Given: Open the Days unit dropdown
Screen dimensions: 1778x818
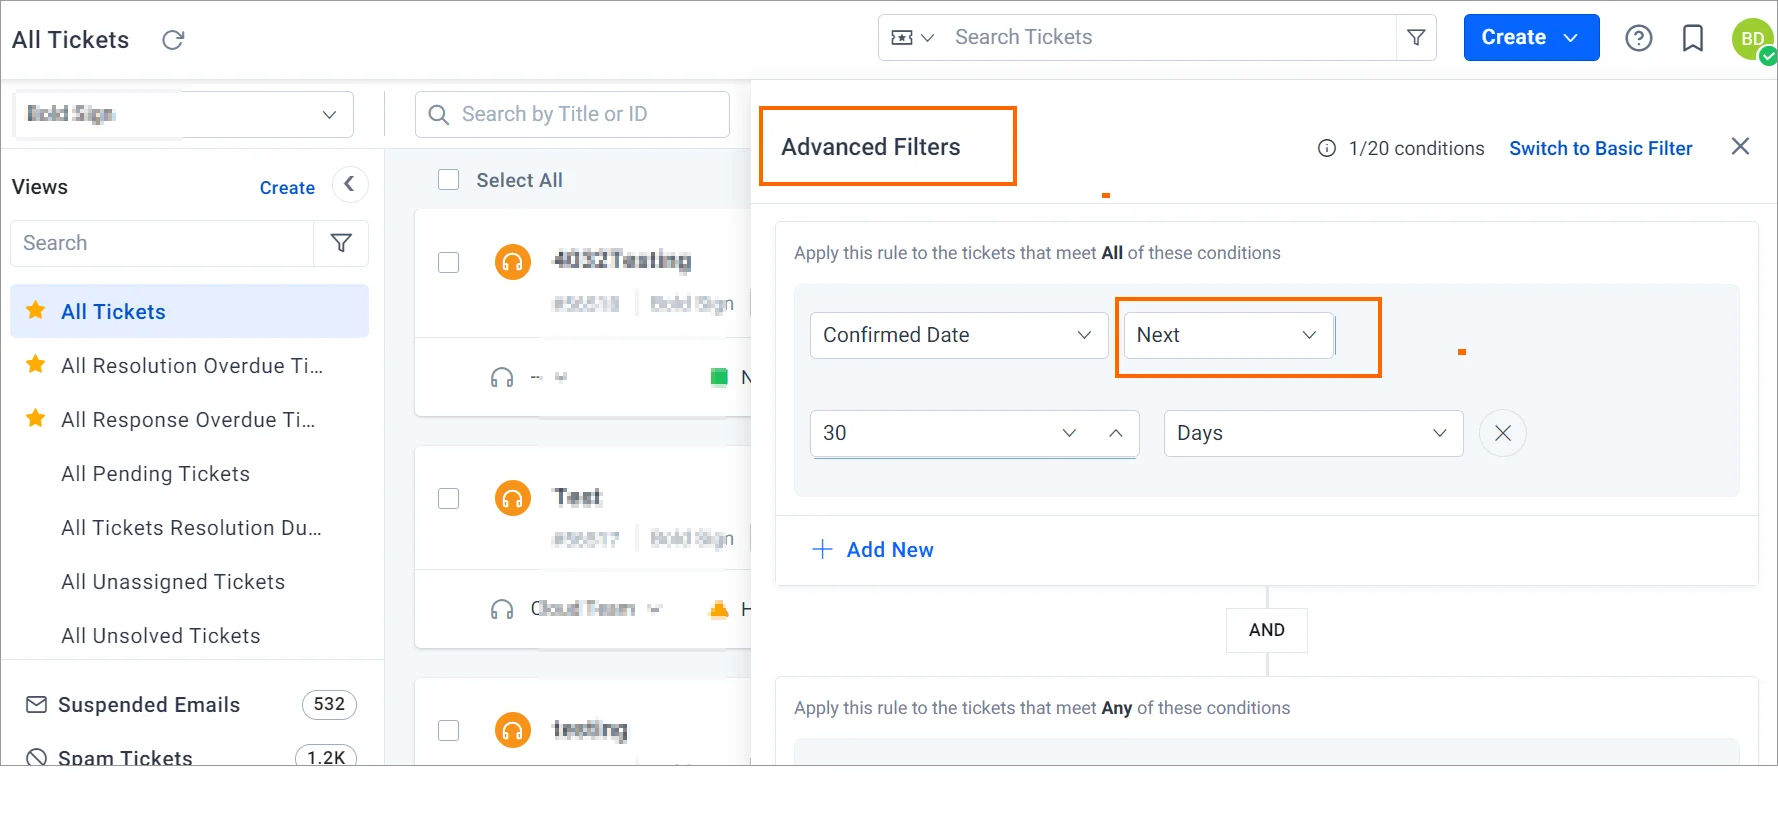Looking at the screenshot, I should [x=1312, y=433].
